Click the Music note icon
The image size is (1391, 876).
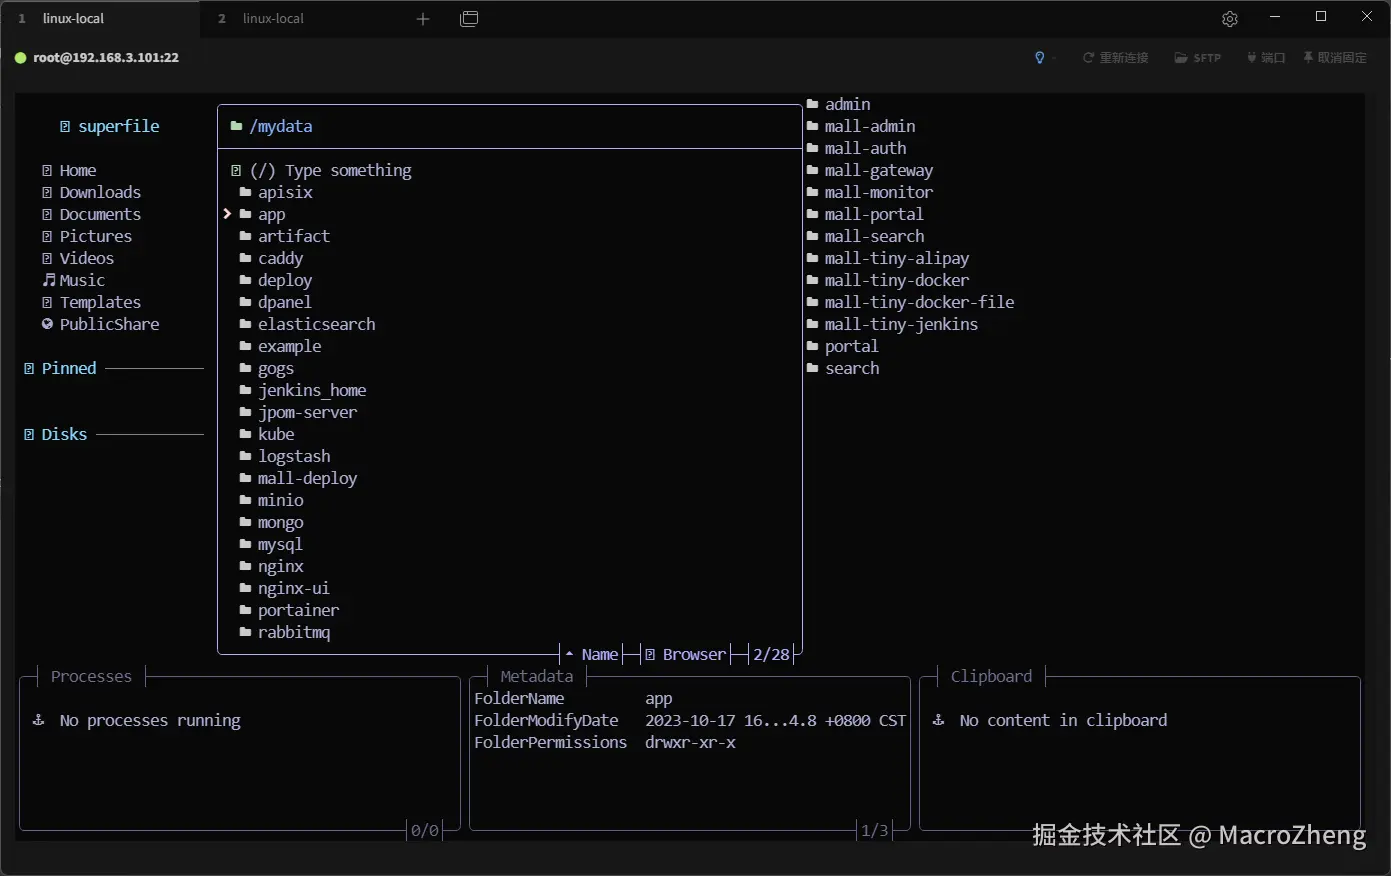(48, 281)
